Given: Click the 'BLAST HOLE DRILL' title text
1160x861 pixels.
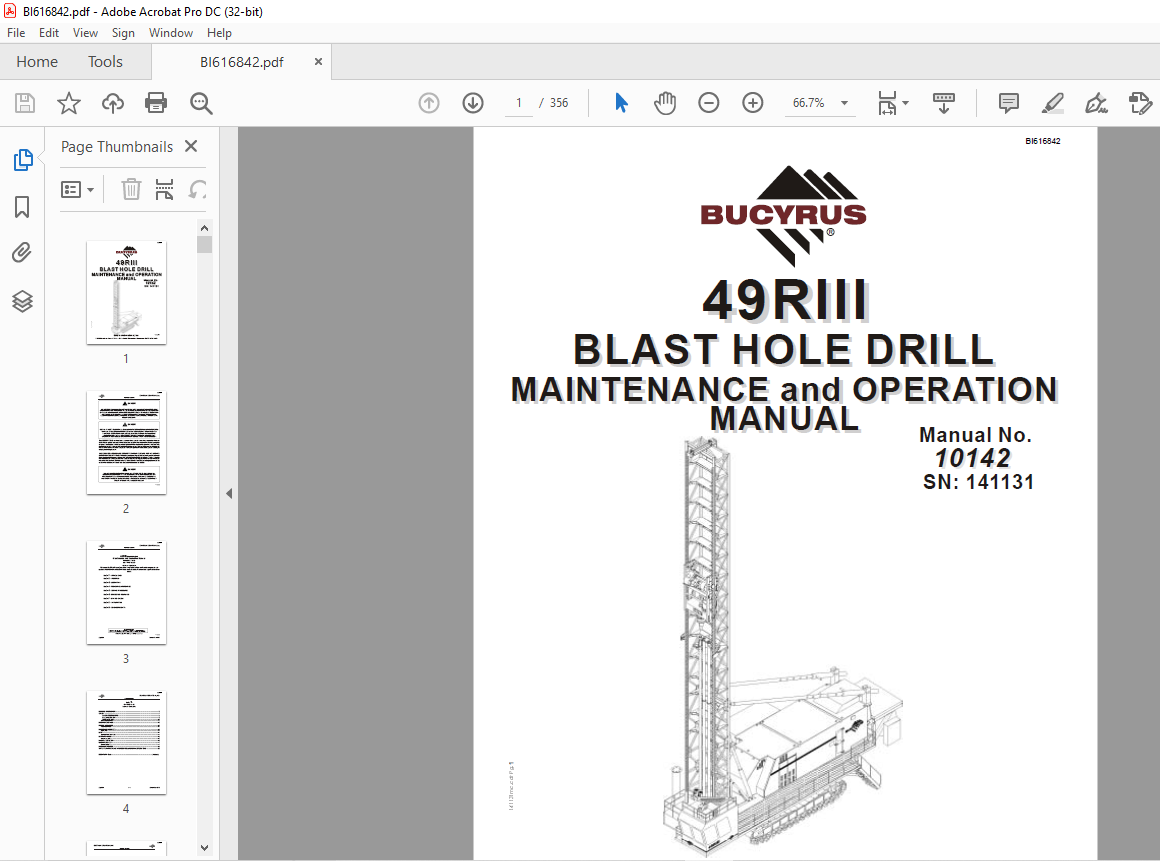Looking at the screenshot, I should click(x=783, y=349).
